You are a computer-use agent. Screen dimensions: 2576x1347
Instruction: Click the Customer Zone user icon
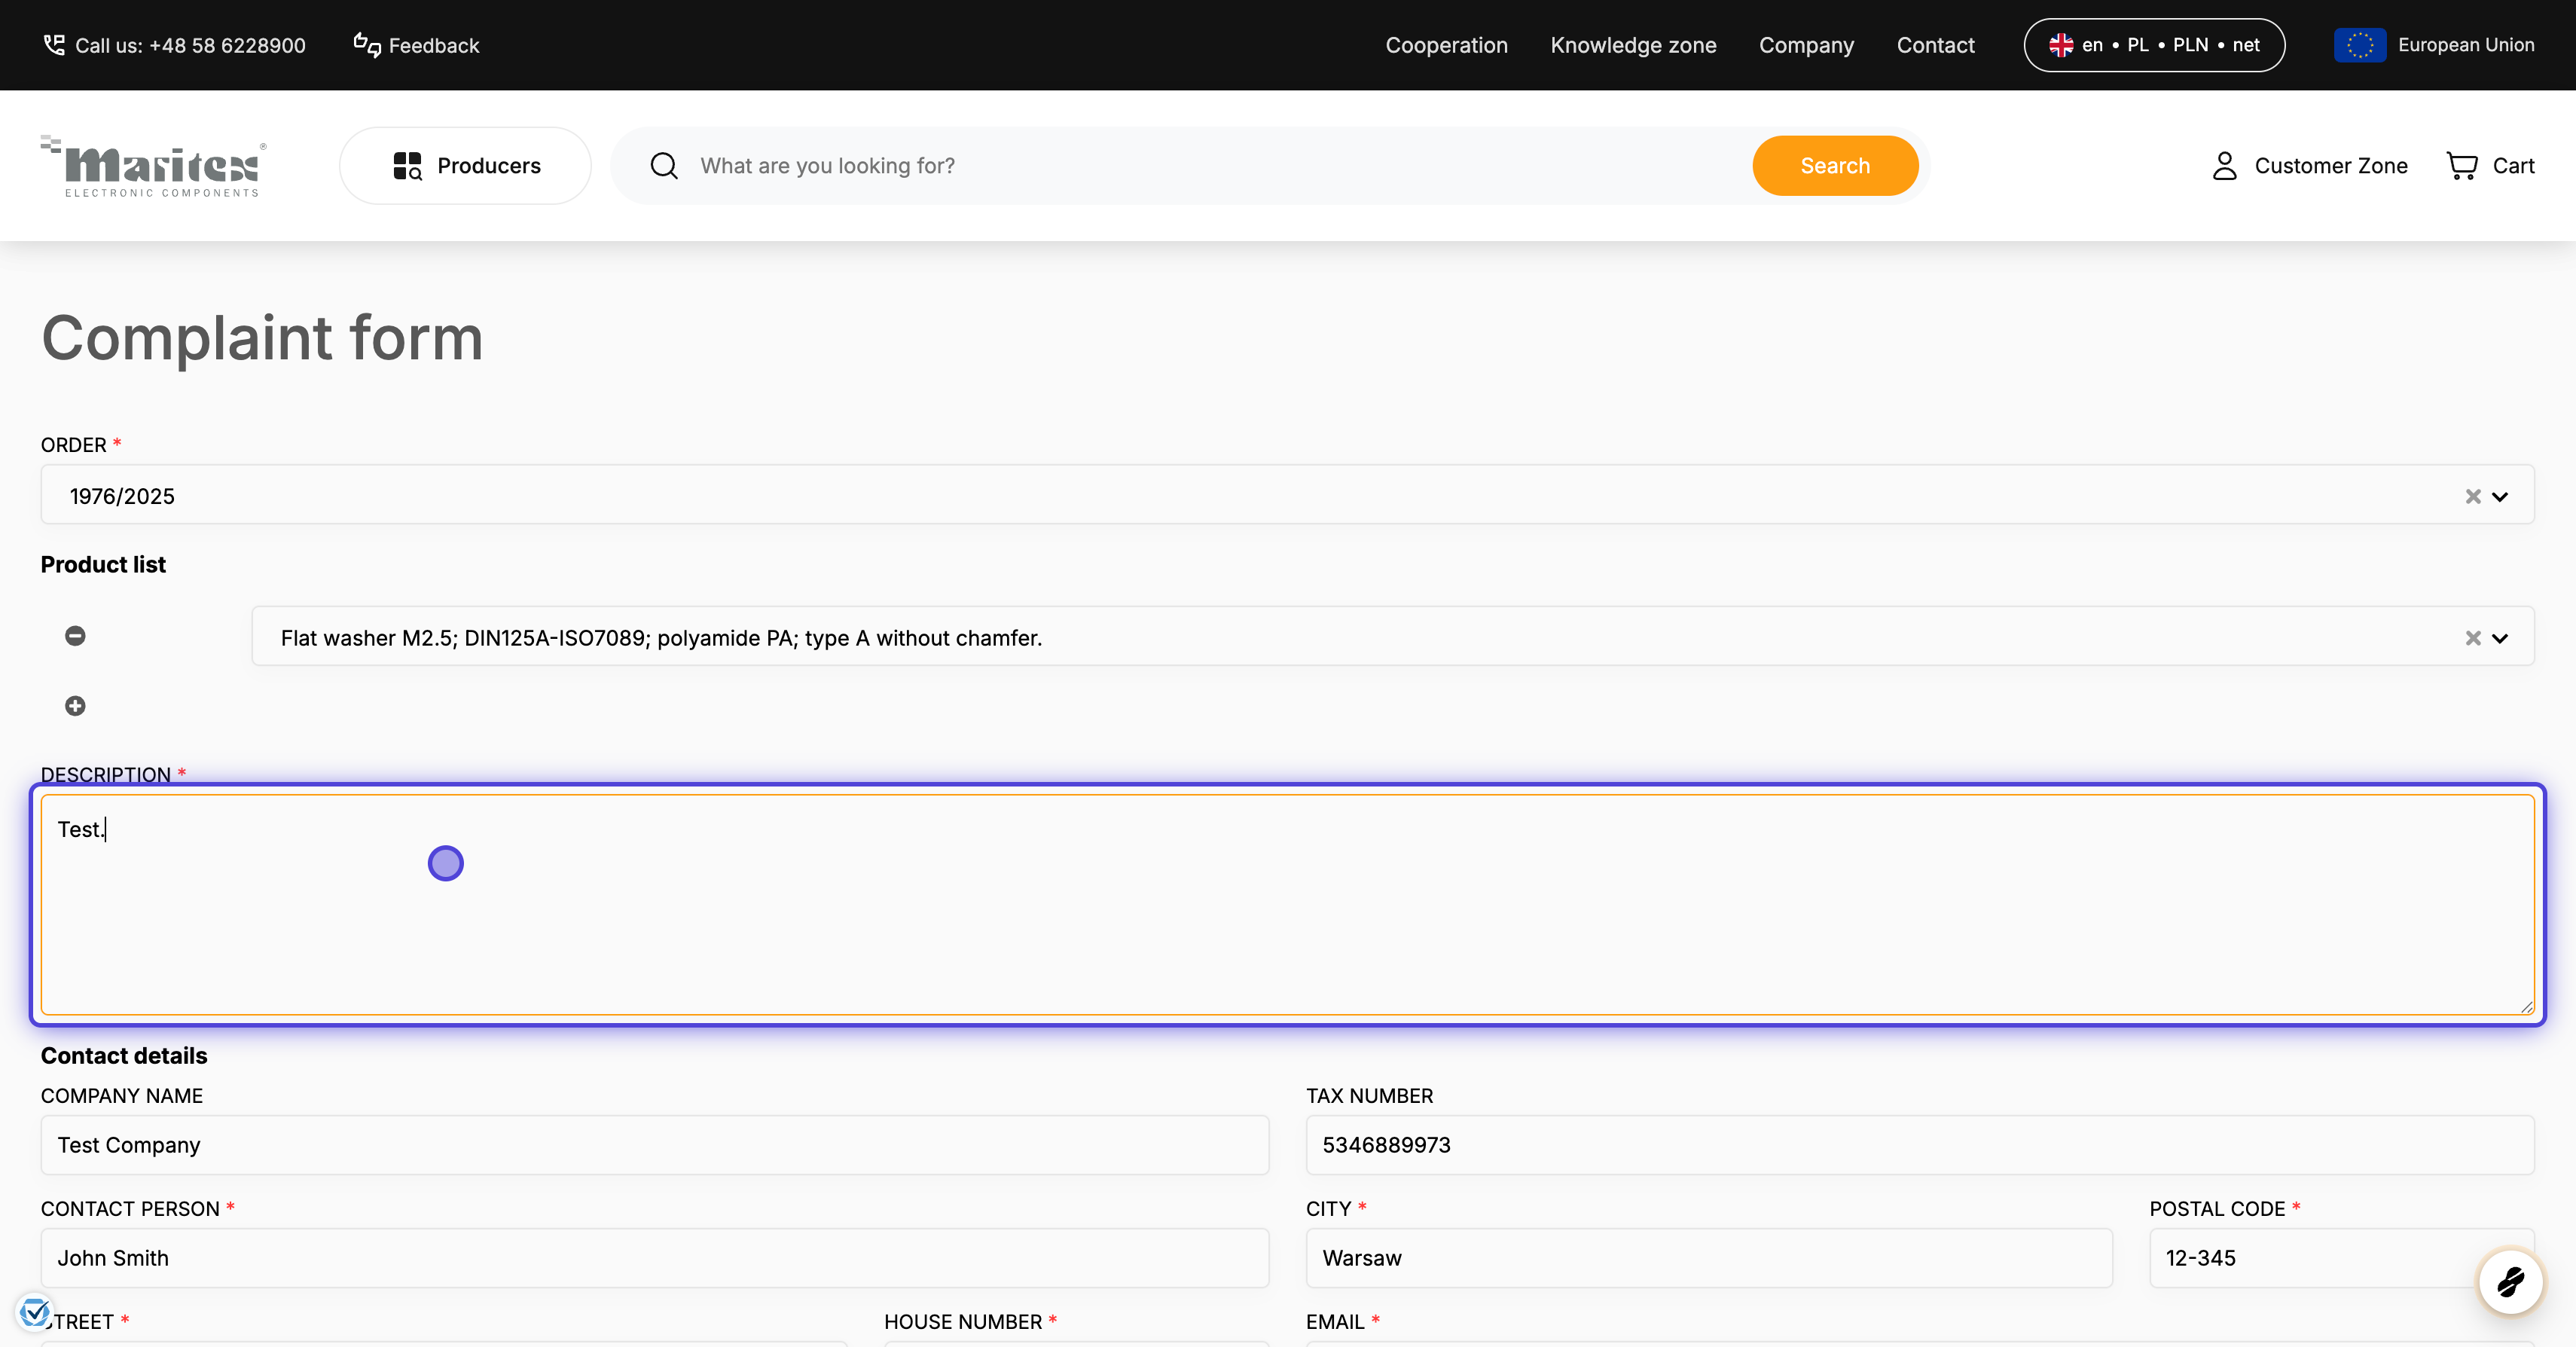coord(2224,166)
